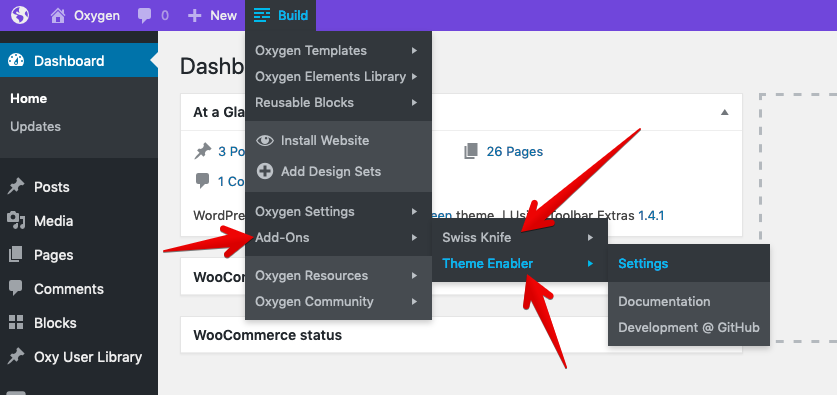Click the Comments speech bubble sidebar icon

(x=16, y=289)
